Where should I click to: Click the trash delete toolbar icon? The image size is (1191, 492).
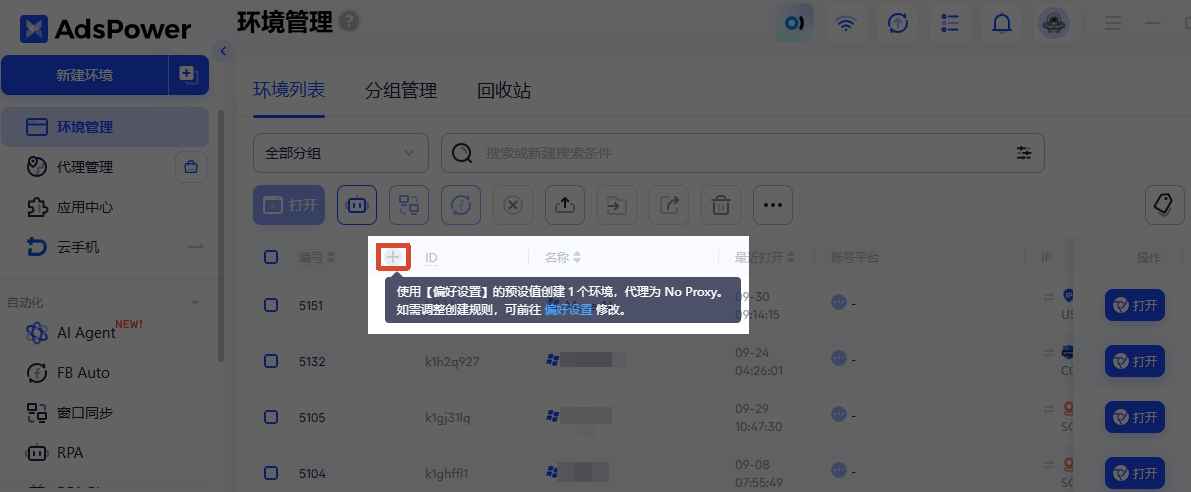click(721, 205)
